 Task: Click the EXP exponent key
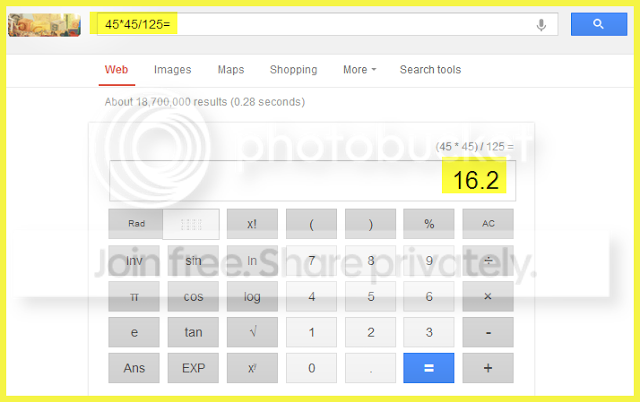(193, 368)
